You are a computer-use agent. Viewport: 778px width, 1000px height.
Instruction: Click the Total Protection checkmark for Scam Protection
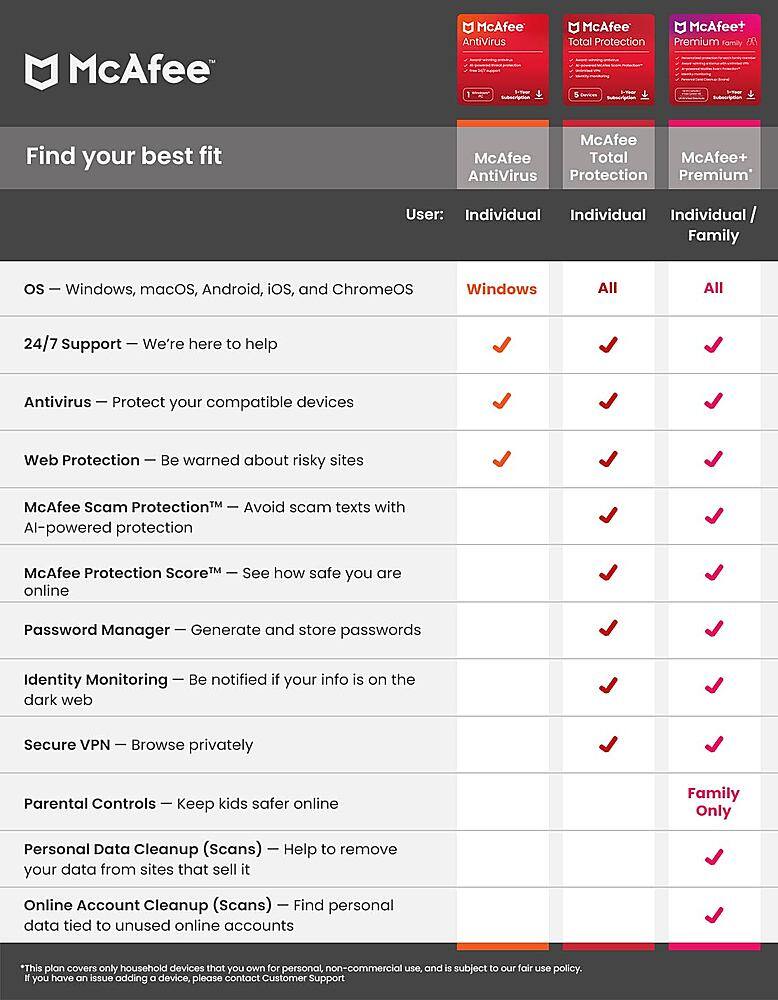tap(608, 516)
